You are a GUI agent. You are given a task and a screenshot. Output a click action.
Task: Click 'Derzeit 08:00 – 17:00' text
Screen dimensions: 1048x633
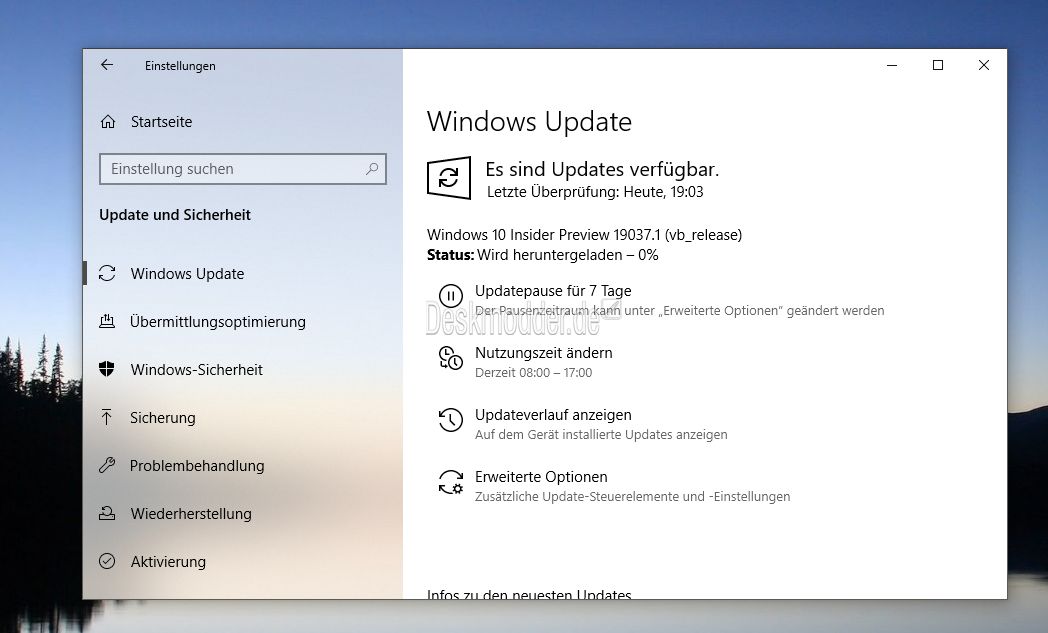pyautogui.click(x=533, y=373)
